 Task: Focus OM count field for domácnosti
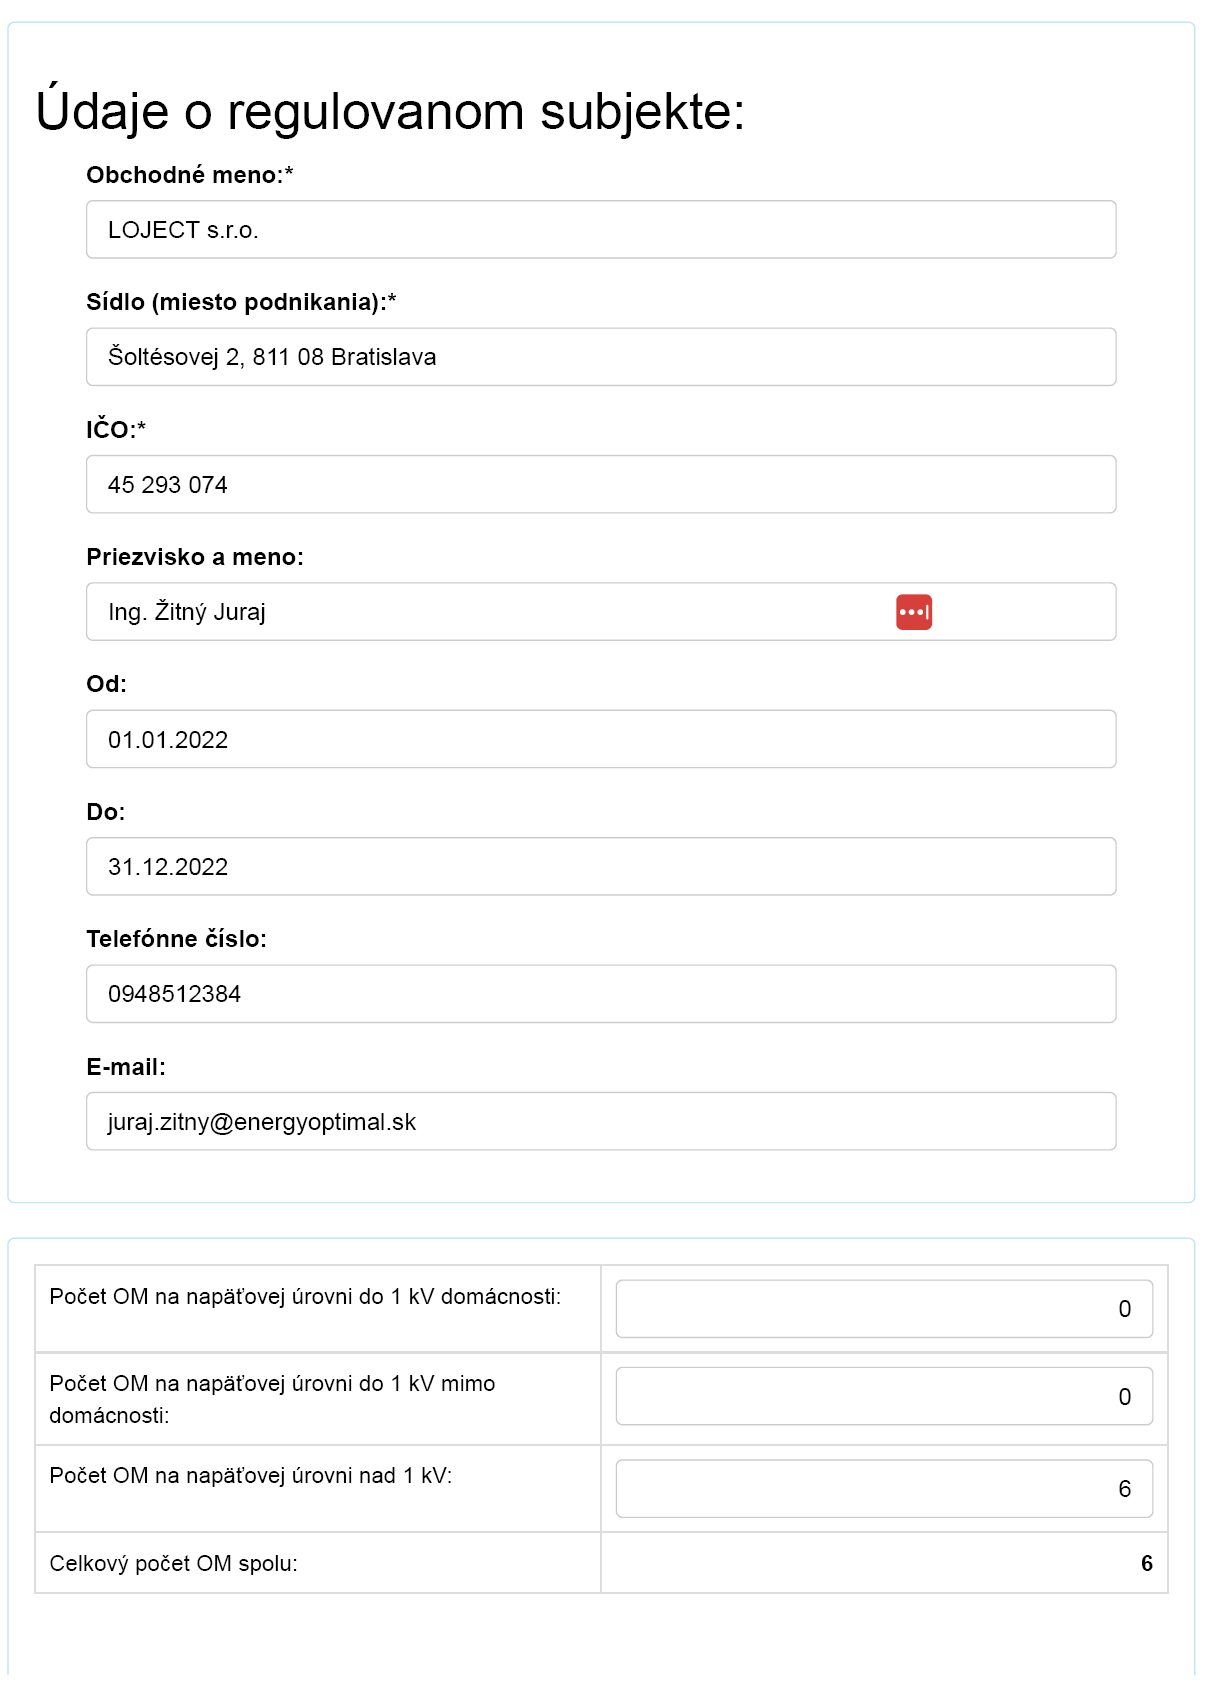click(x=884, y=1309)
